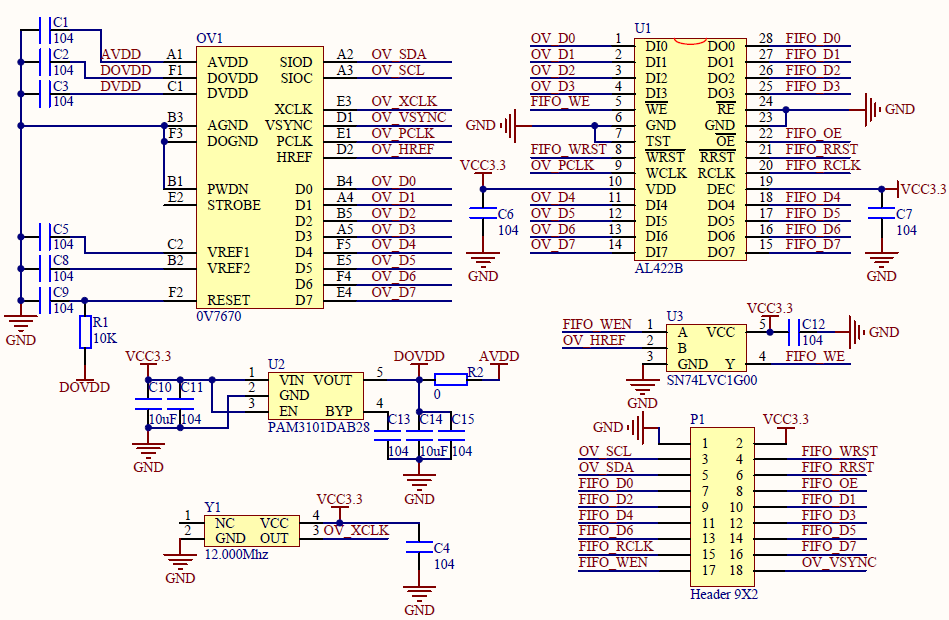Select the U2 designator text
This screenshot has width=949, height=620.
(x=276, y=364)
